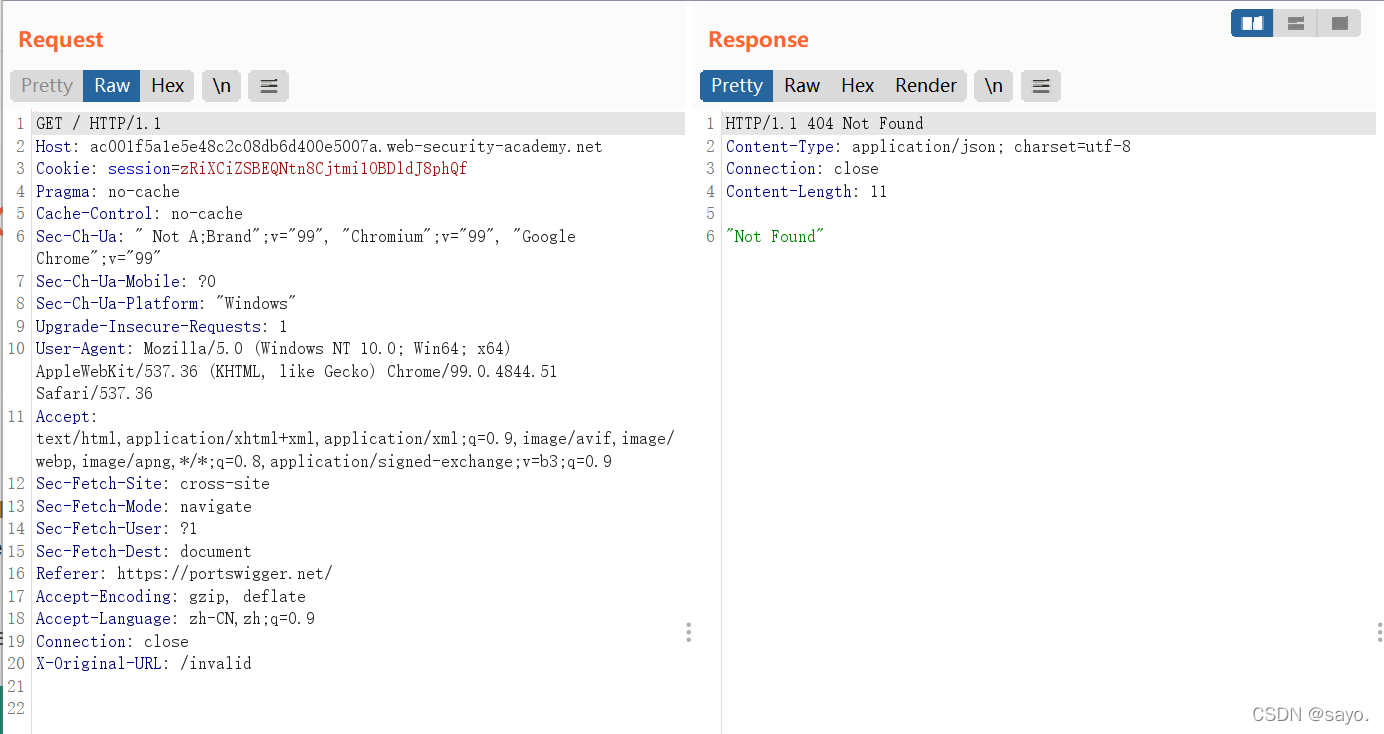The image size is (1384, 734).
Task: Click the request Connection: close header on line 19
Action: pyautogui.click(x=112, y=642)
